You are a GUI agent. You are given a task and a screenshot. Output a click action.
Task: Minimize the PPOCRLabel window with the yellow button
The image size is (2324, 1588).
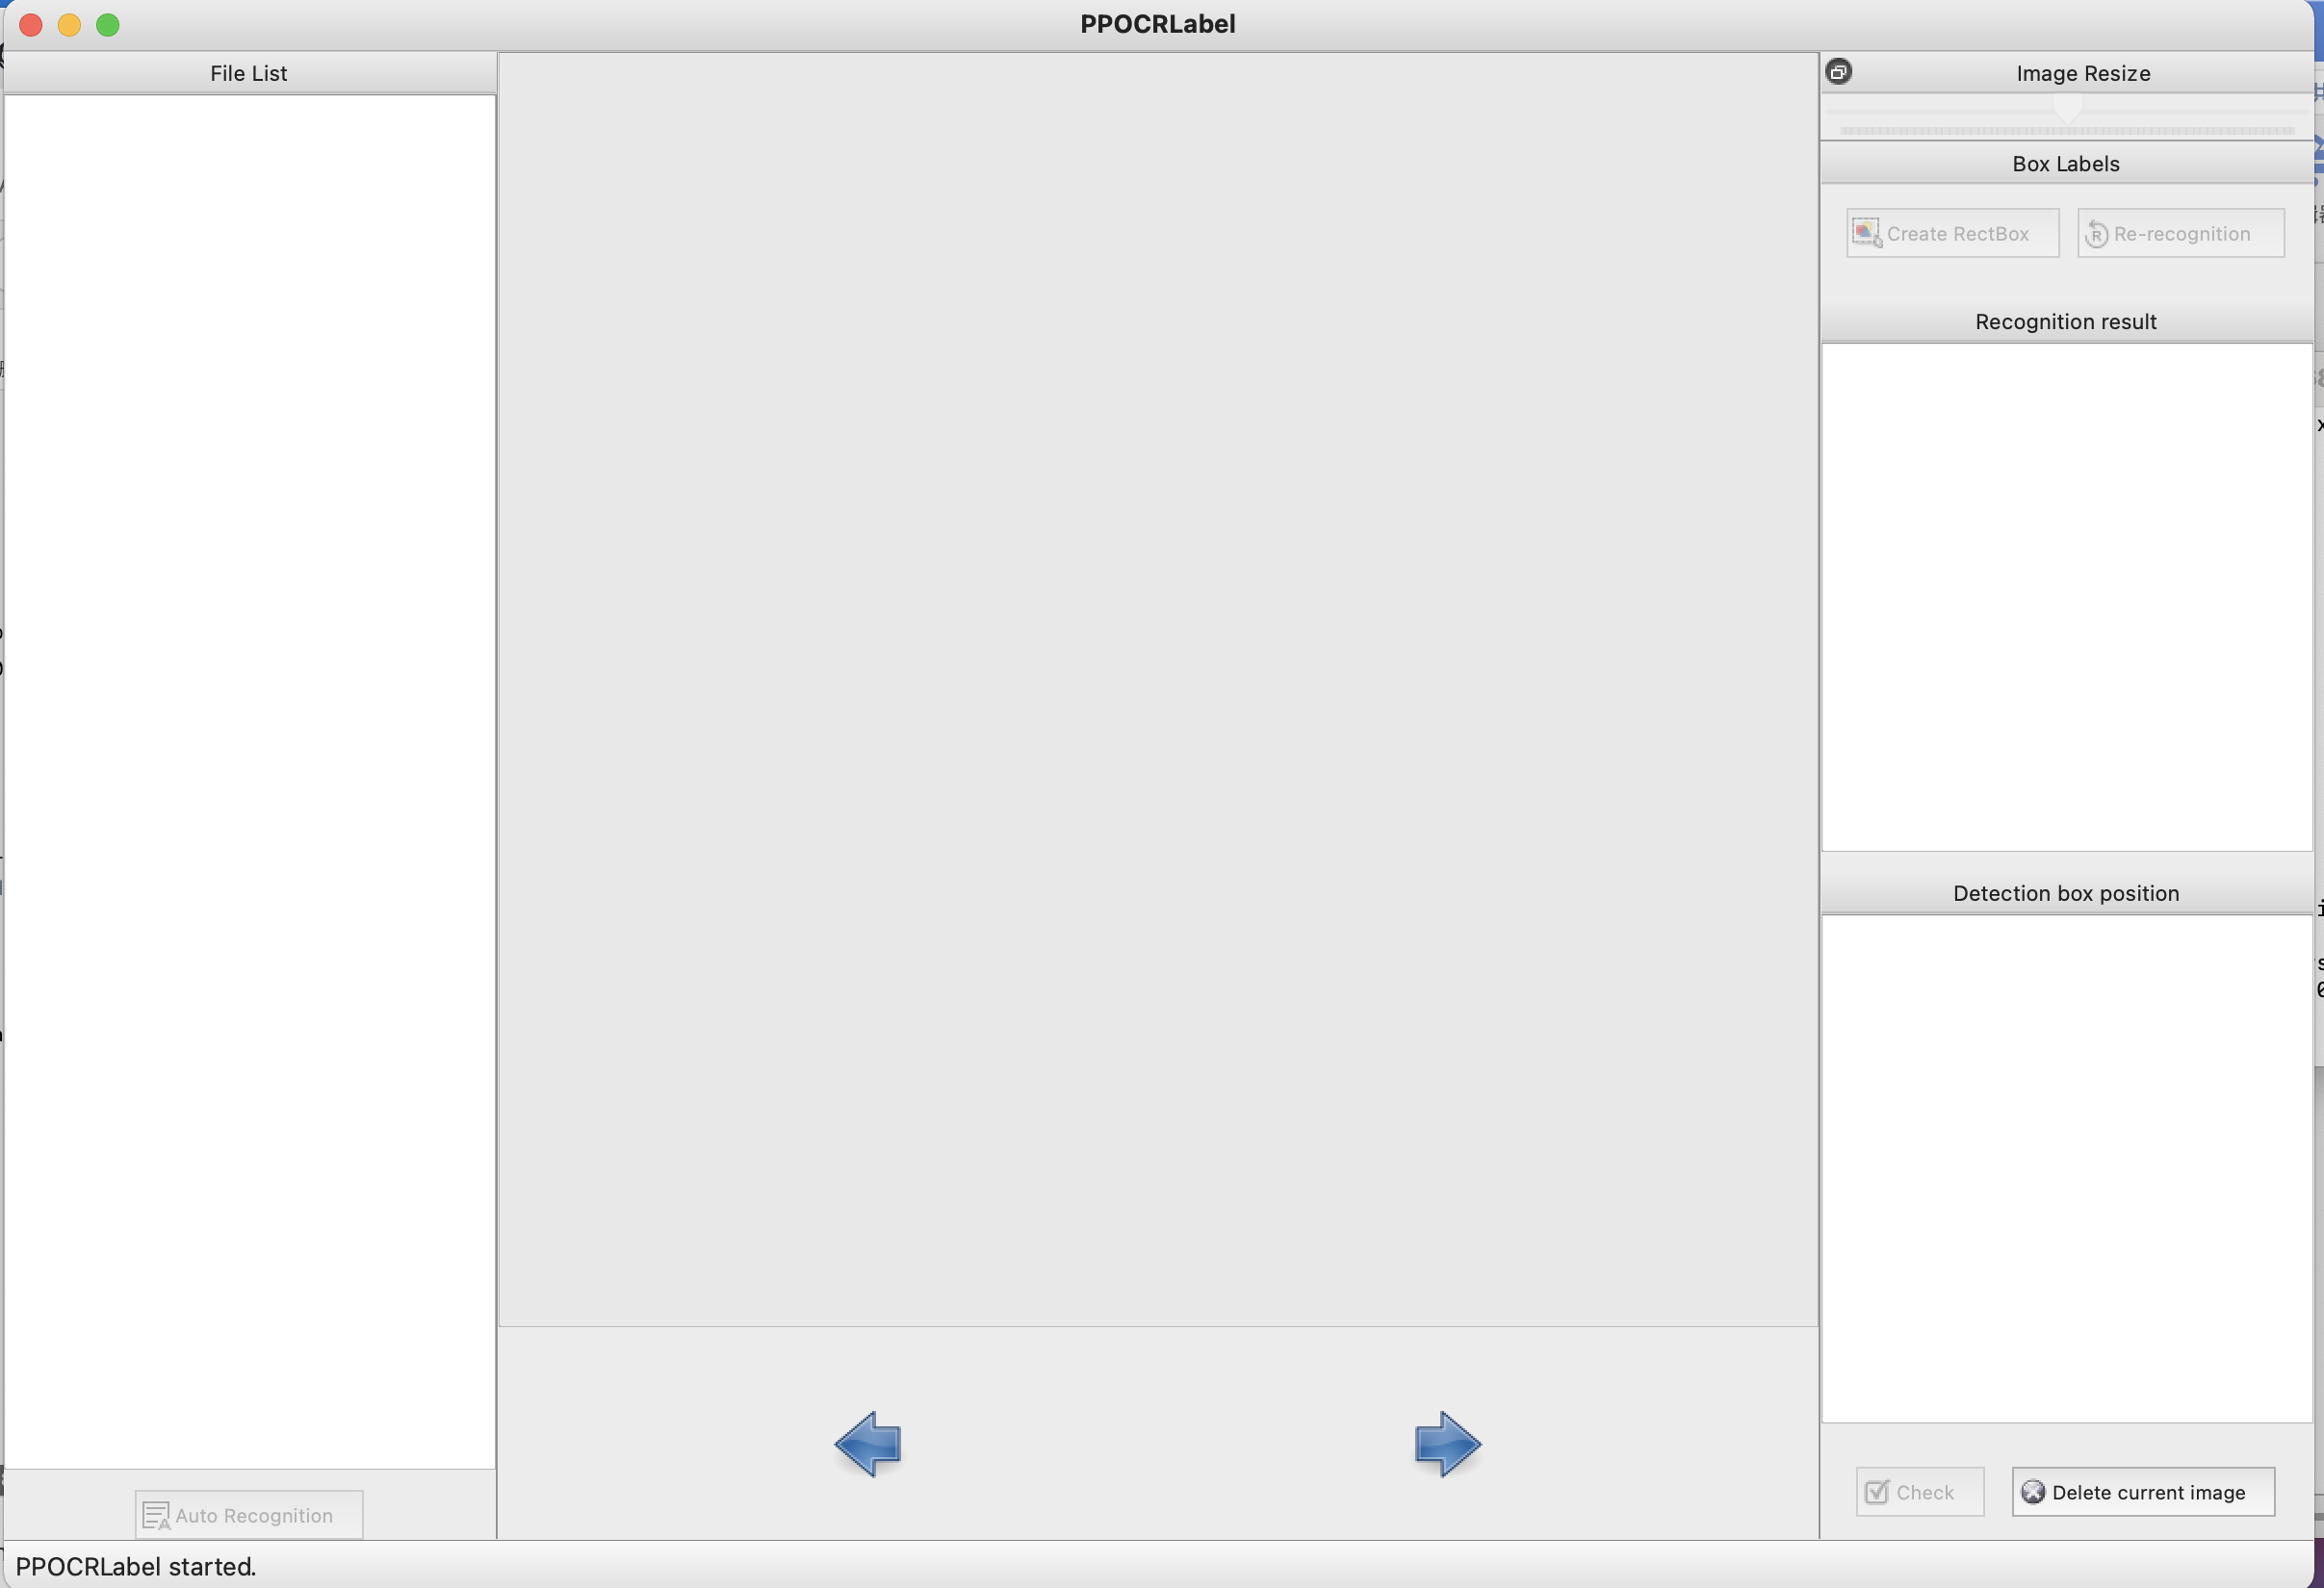(x=69, y=25)
